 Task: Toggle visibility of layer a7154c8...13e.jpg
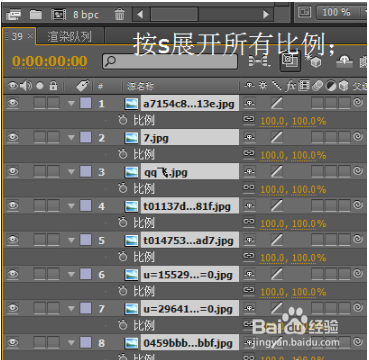pos(13,103)
